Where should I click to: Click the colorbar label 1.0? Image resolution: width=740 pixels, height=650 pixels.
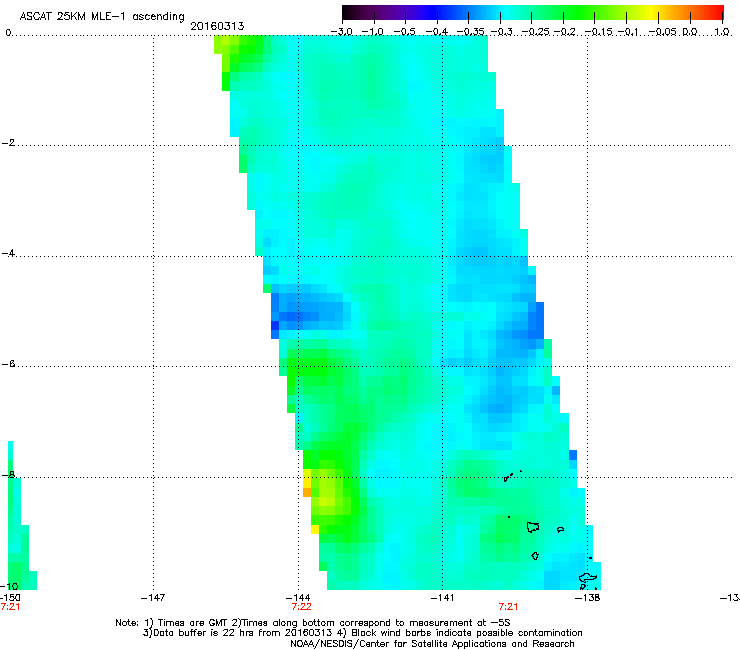[722, 32]
